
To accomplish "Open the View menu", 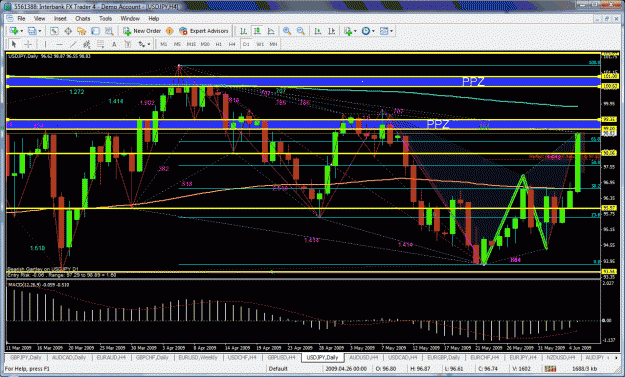I will 39,18.
